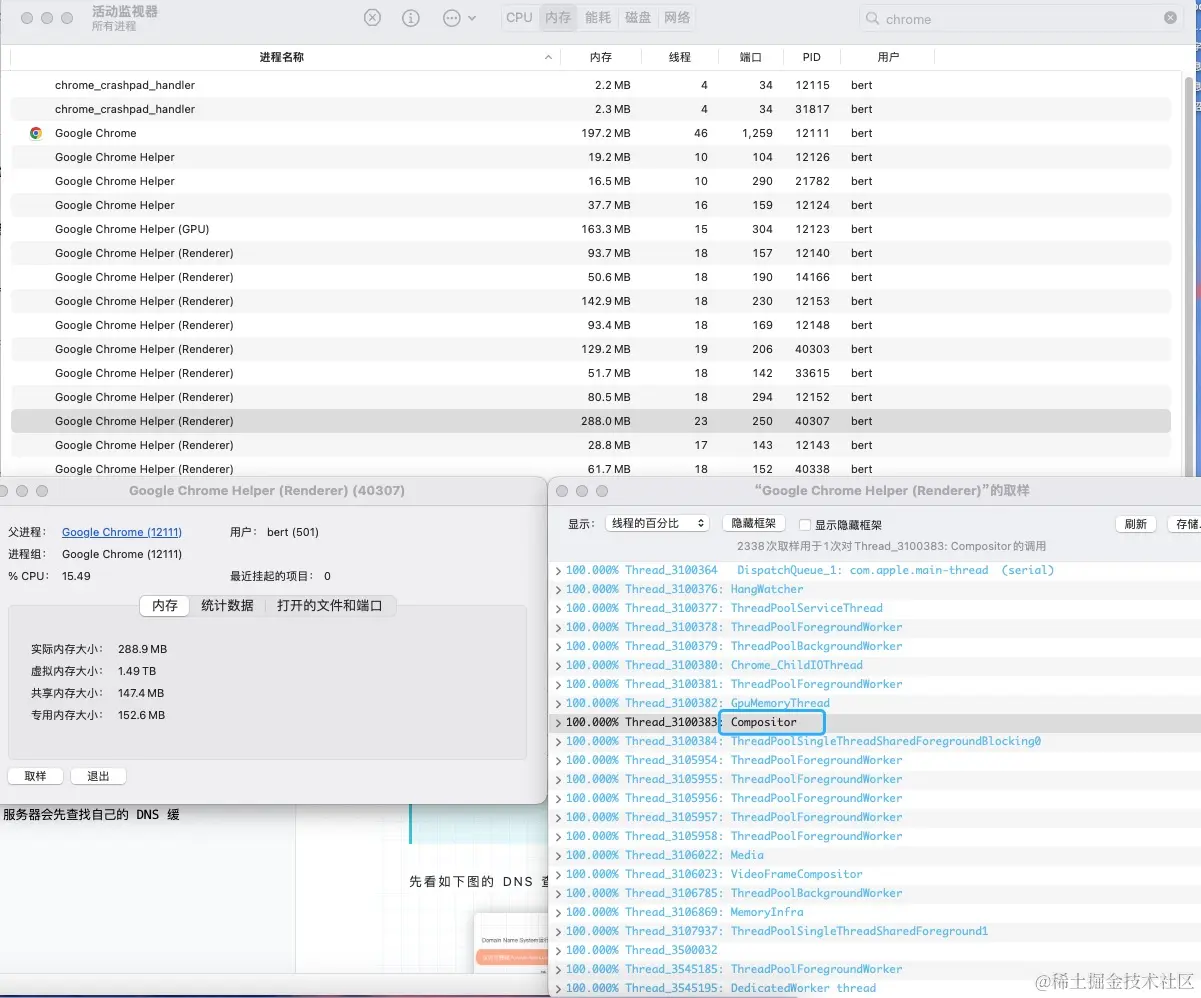This screenshot has width=1201, height=998.
Task: Select Renderer row with PID 40307
Action: point(590,421)
